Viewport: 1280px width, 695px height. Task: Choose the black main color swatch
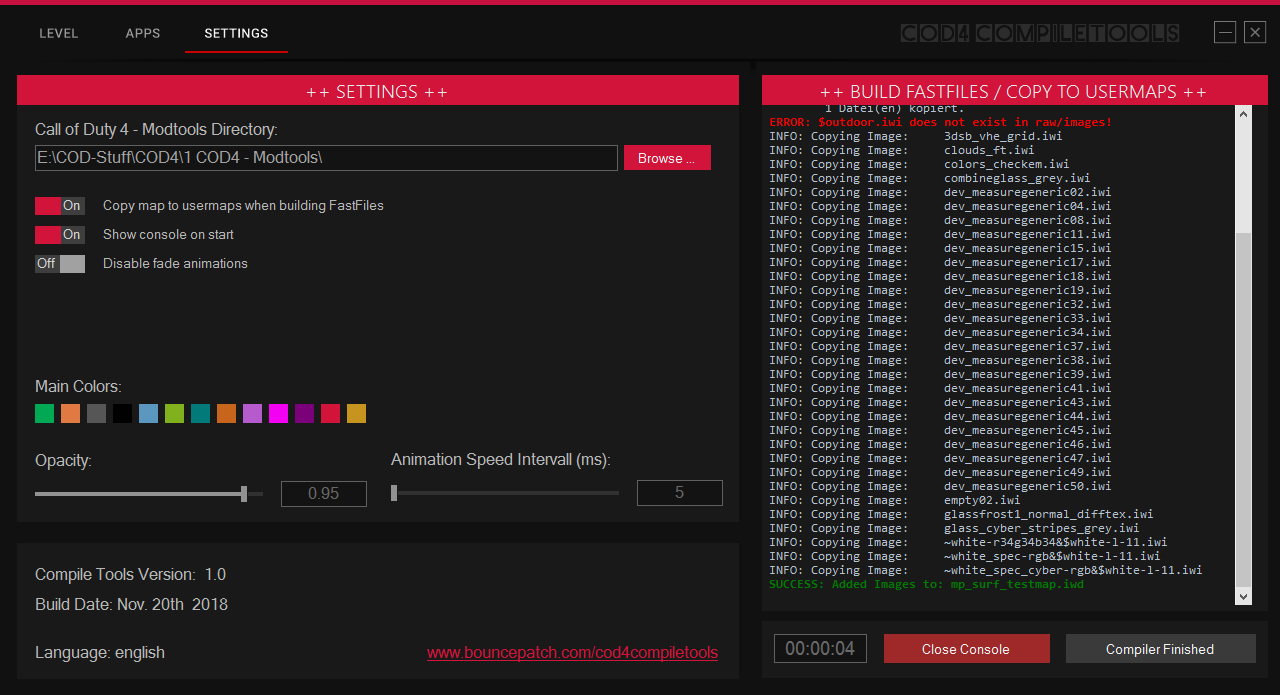pos(122,414)
